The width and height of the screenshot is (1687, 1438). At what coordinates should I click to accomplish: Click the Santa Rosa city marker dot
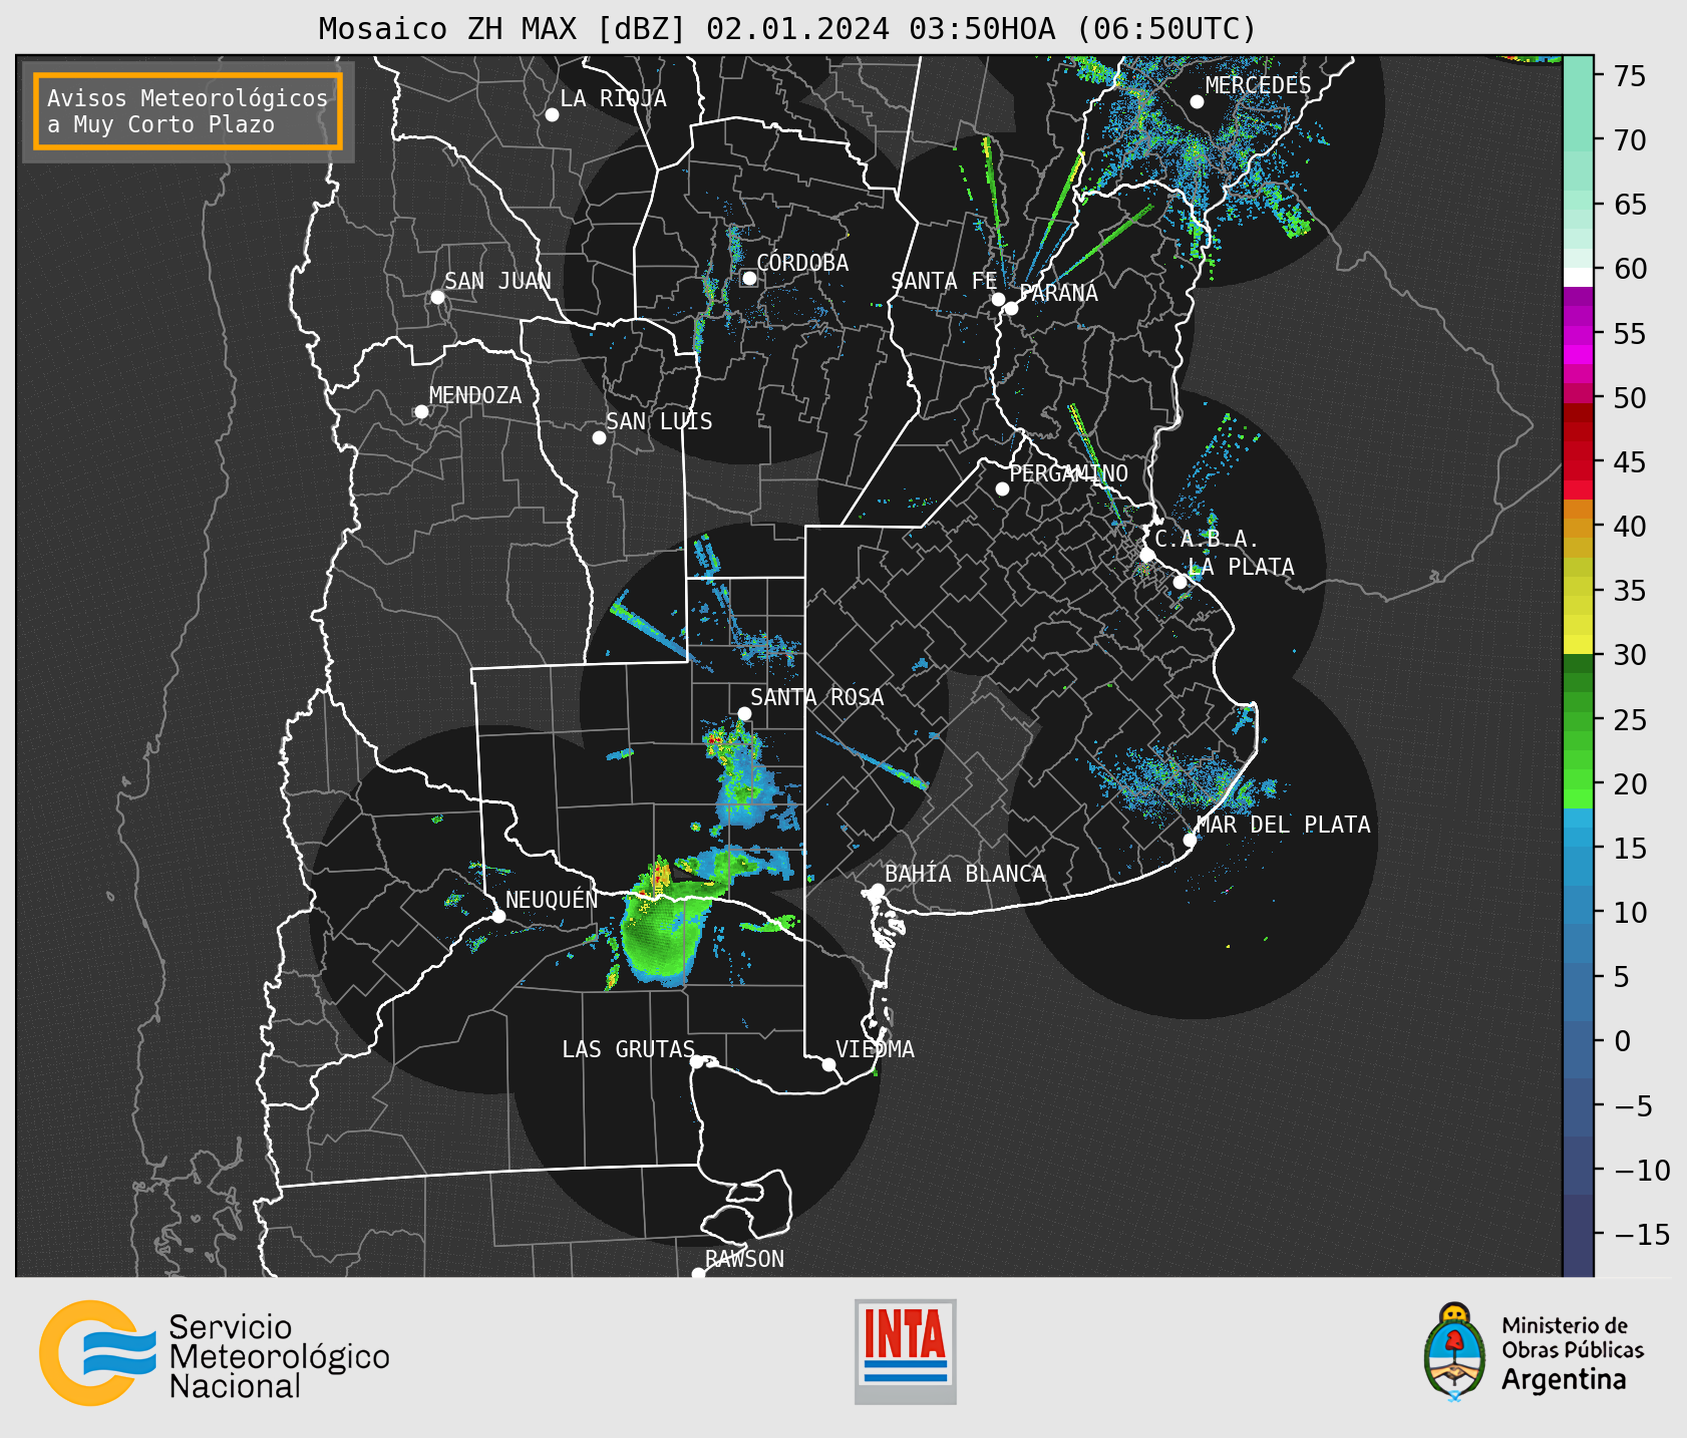coord(744,713)
